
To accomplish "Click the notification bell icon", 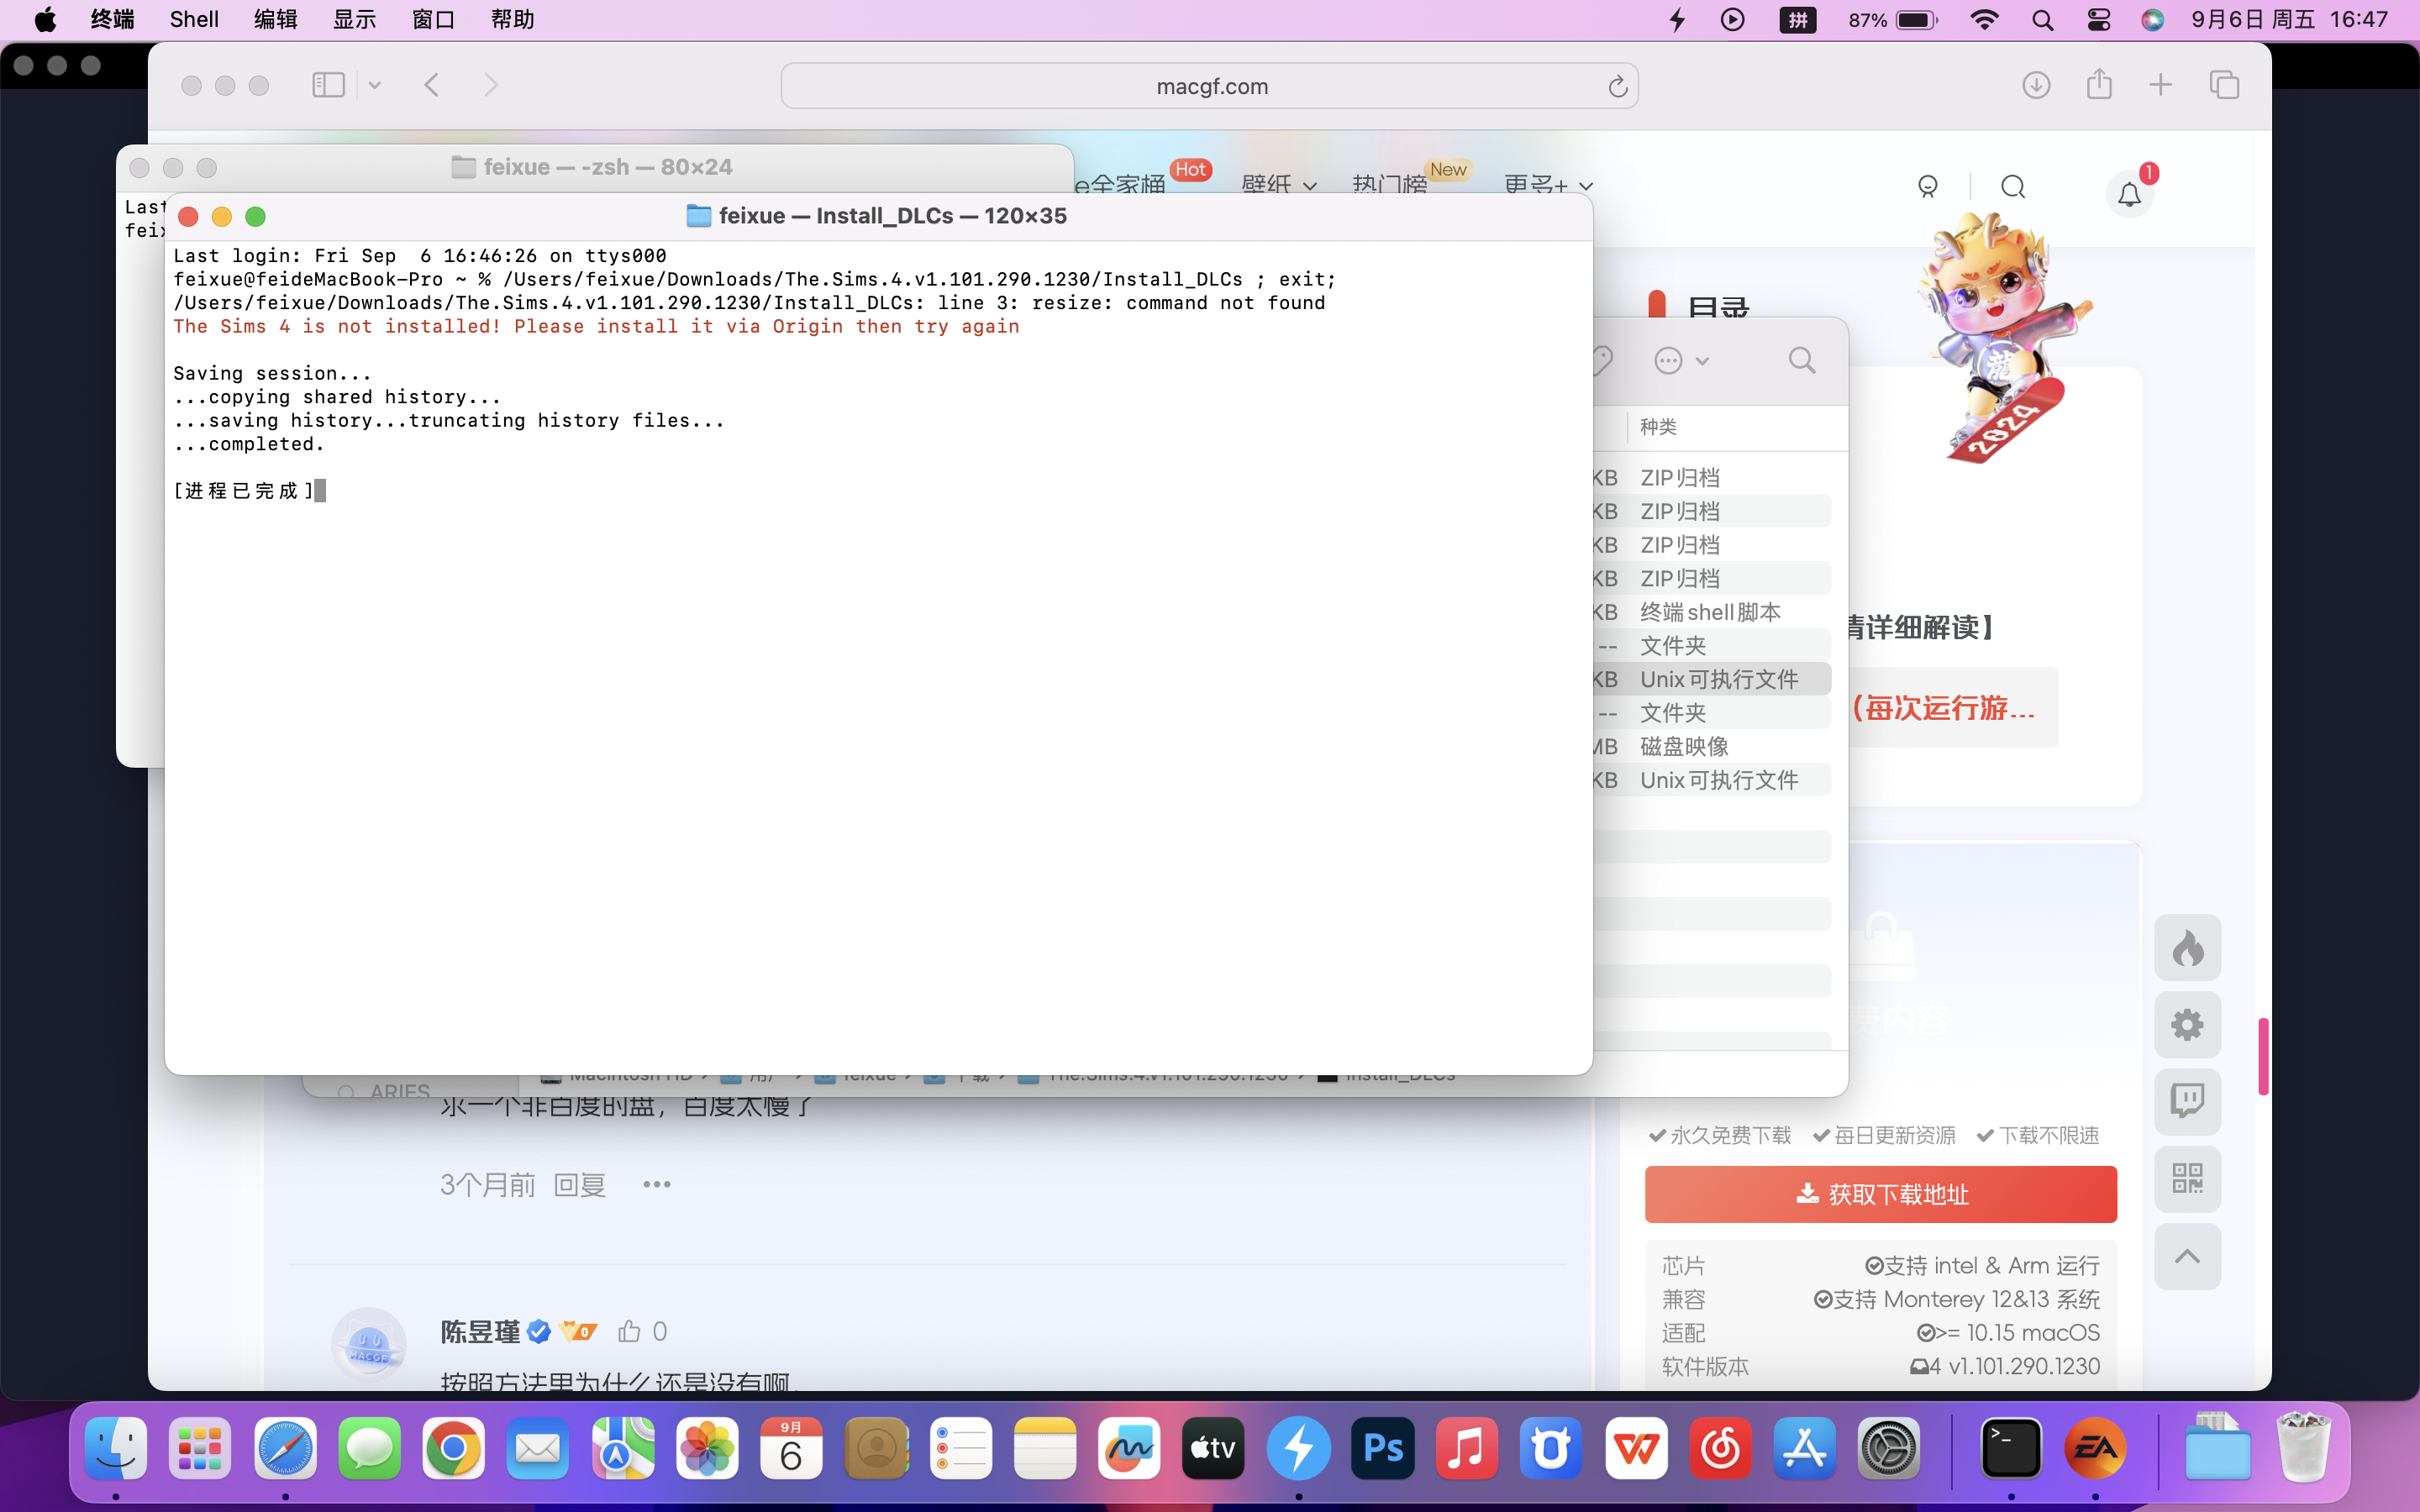I will coord(2129,194).
